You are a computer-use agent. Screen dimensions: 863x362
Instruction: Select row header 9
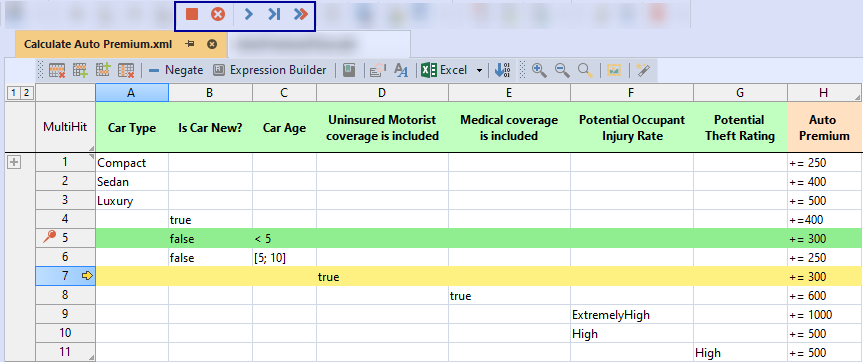[x=65, y=315]
